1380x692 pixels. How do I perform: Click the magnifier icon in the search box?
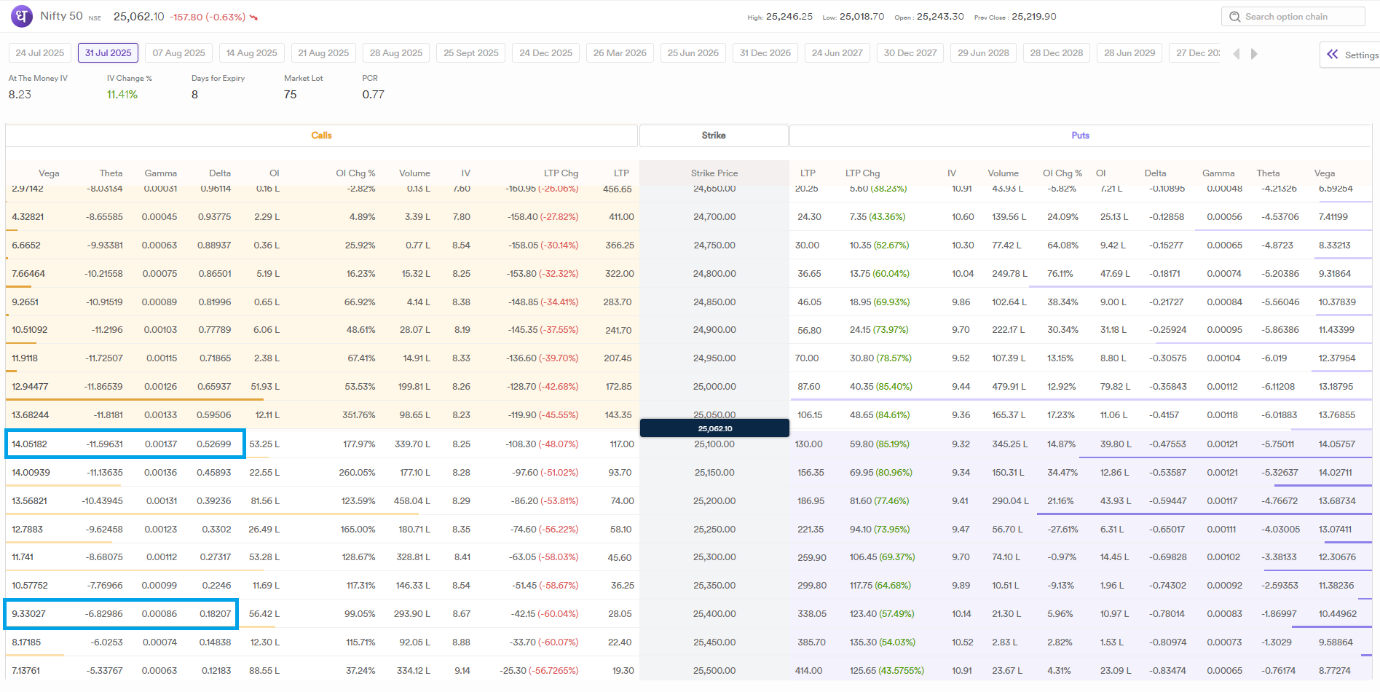click(x=1235, y=17)
